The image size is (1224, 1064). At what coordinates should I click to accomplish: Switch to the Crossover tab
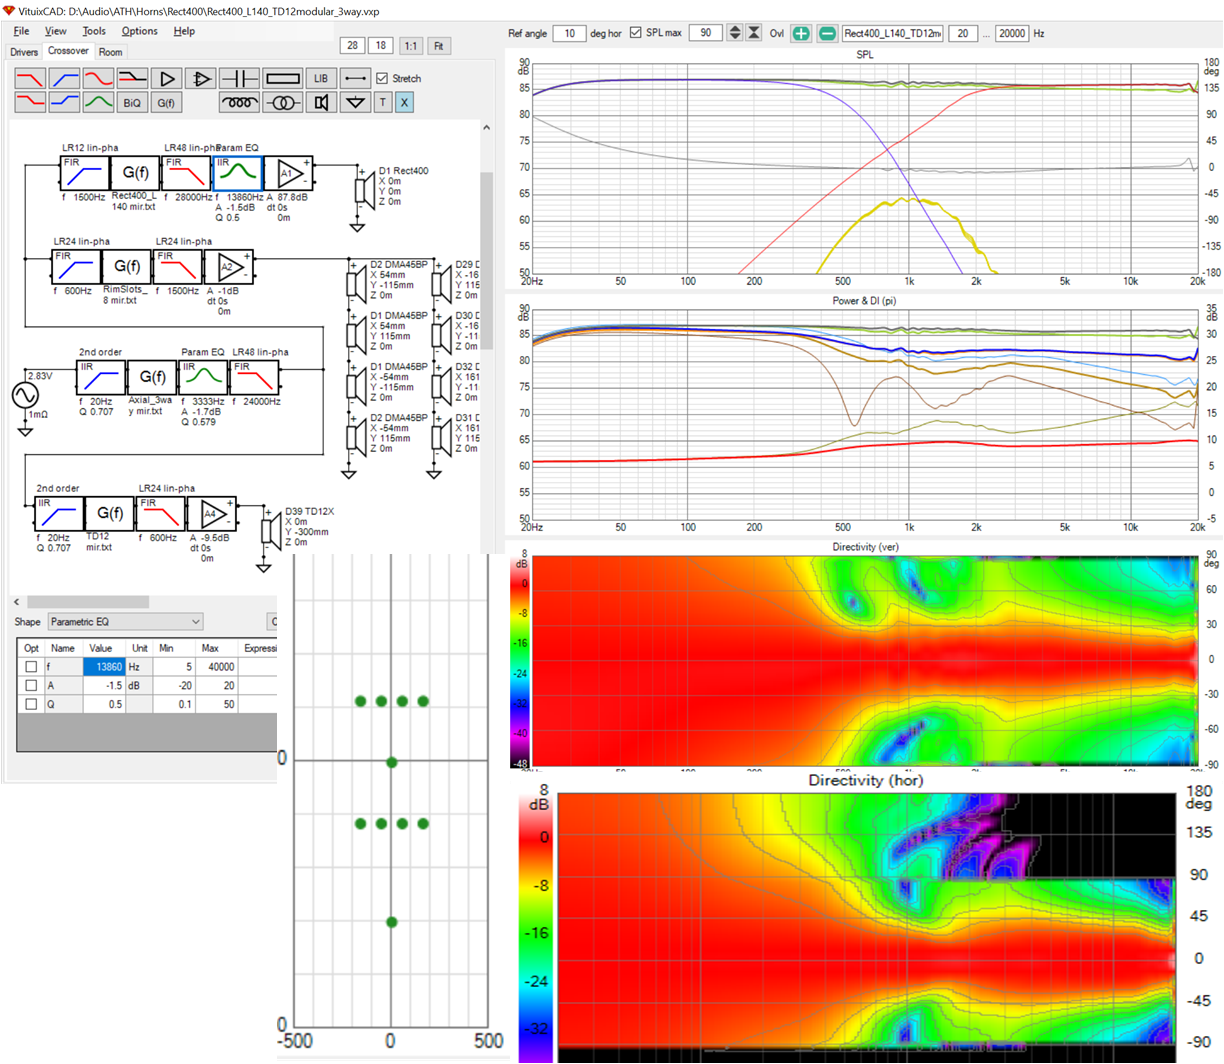(x=68, y=51)
